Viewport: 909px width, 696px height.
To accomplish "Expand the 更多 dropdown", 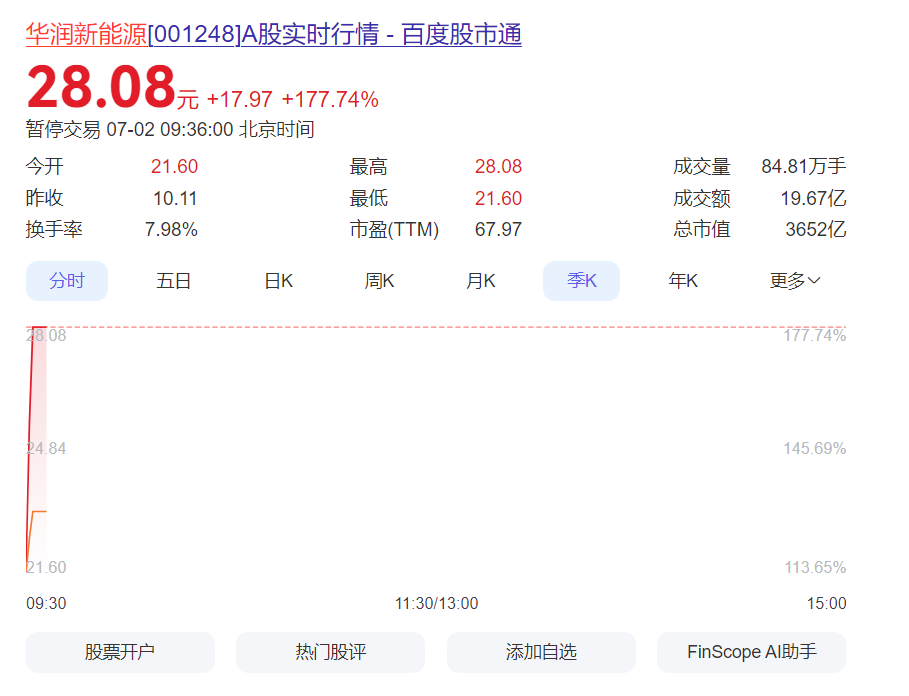I will pos(795,281).
